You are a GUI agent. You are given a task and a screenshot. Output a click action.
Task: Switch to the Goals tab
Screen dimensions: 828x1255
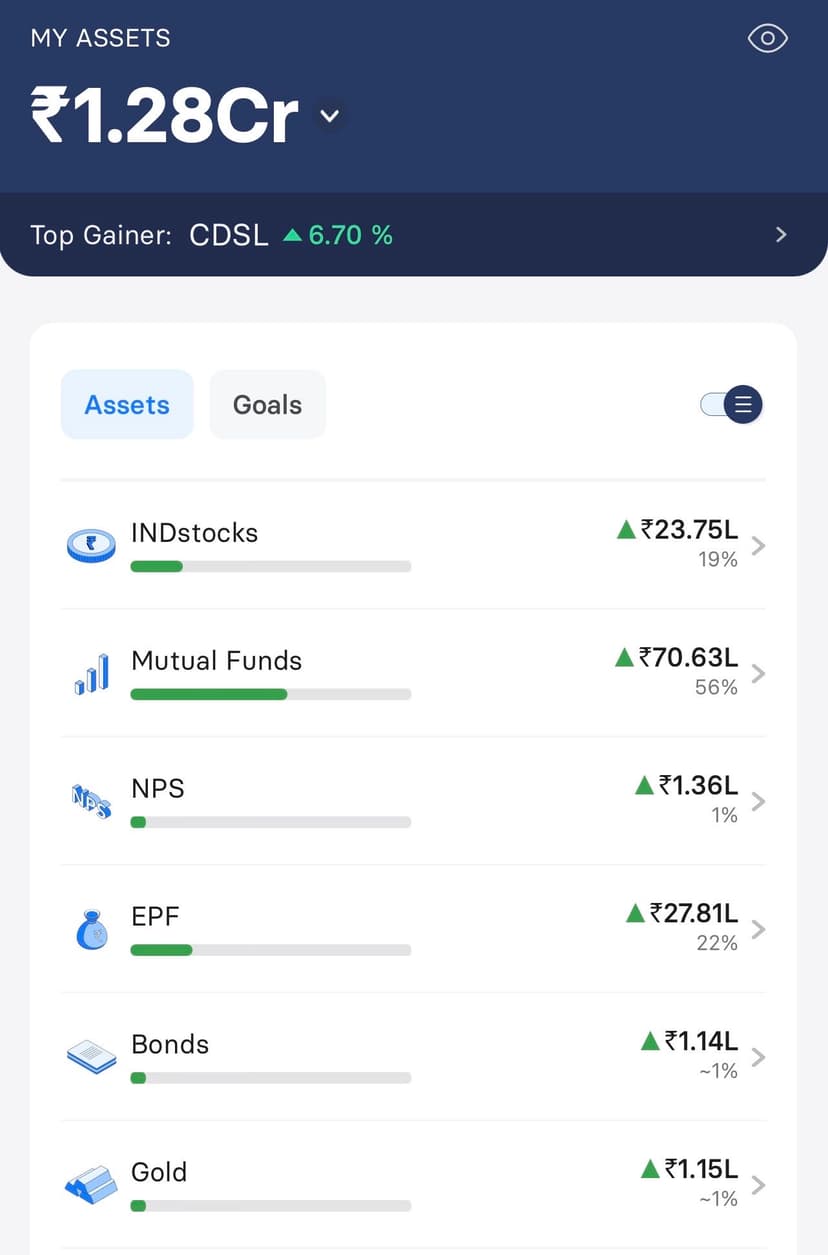[x=267, y=404]
